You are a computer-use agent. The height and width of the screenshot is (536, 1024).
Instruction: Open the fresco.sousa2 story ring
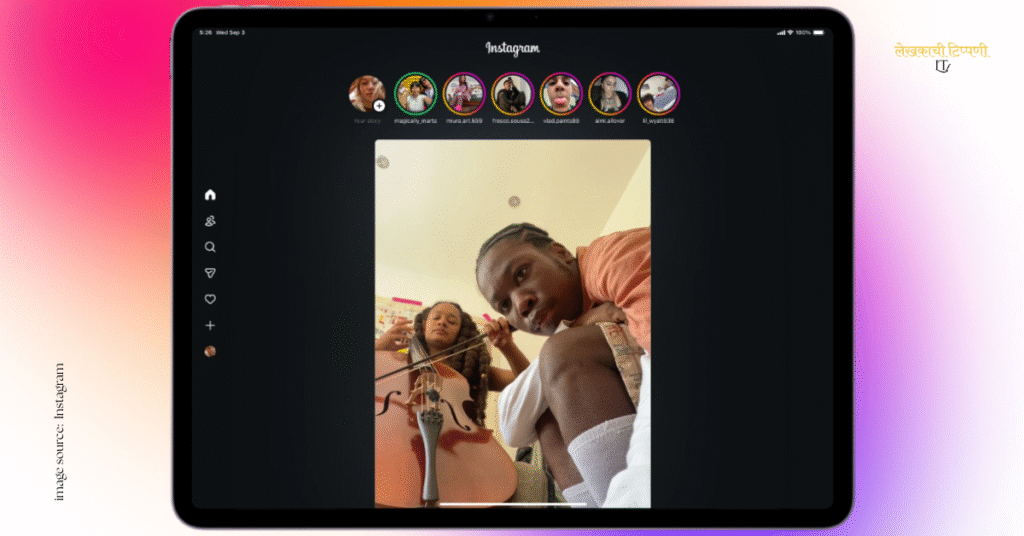pos(512,93)
